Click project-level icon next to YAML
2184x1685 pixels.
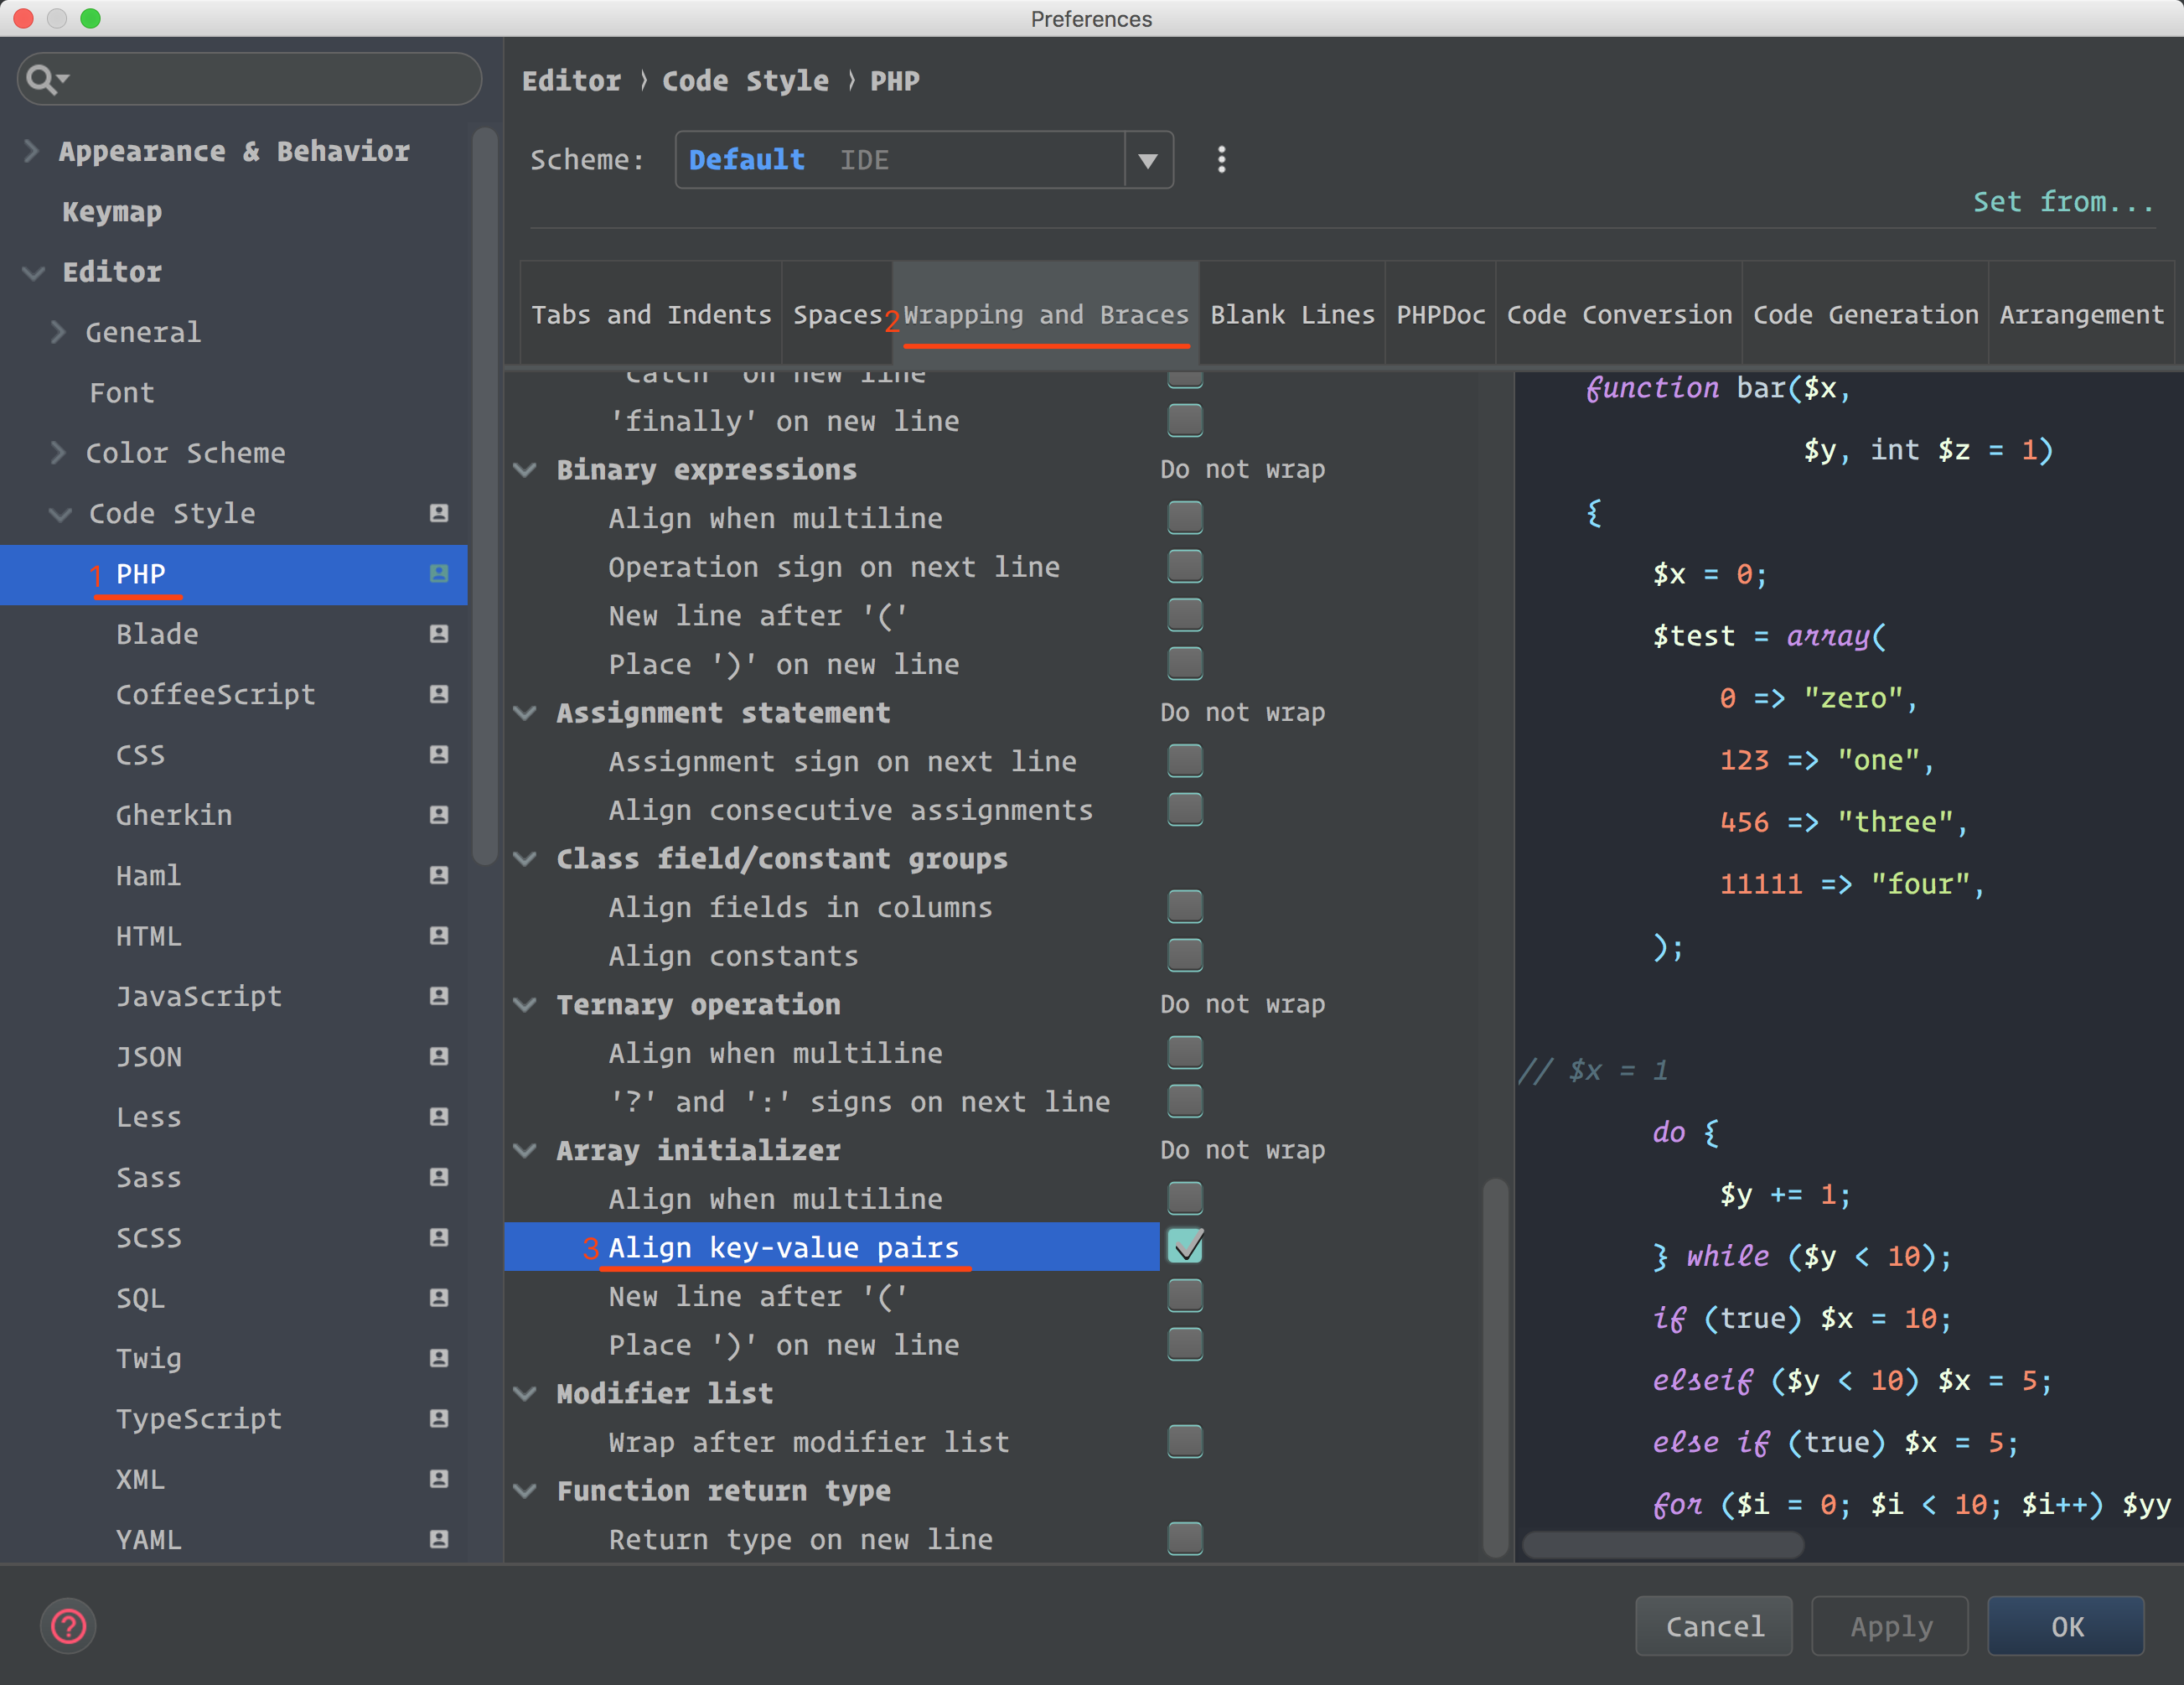tap(438, 1539)
